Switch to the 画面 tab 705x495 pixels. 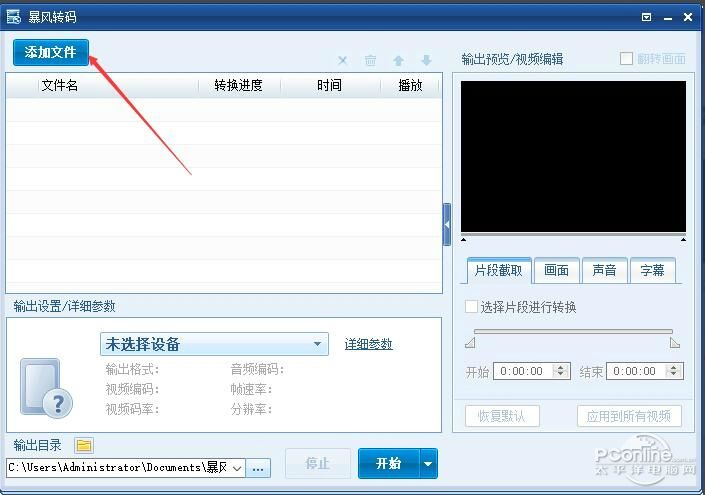pyautogui.click(x=556, y=271)
